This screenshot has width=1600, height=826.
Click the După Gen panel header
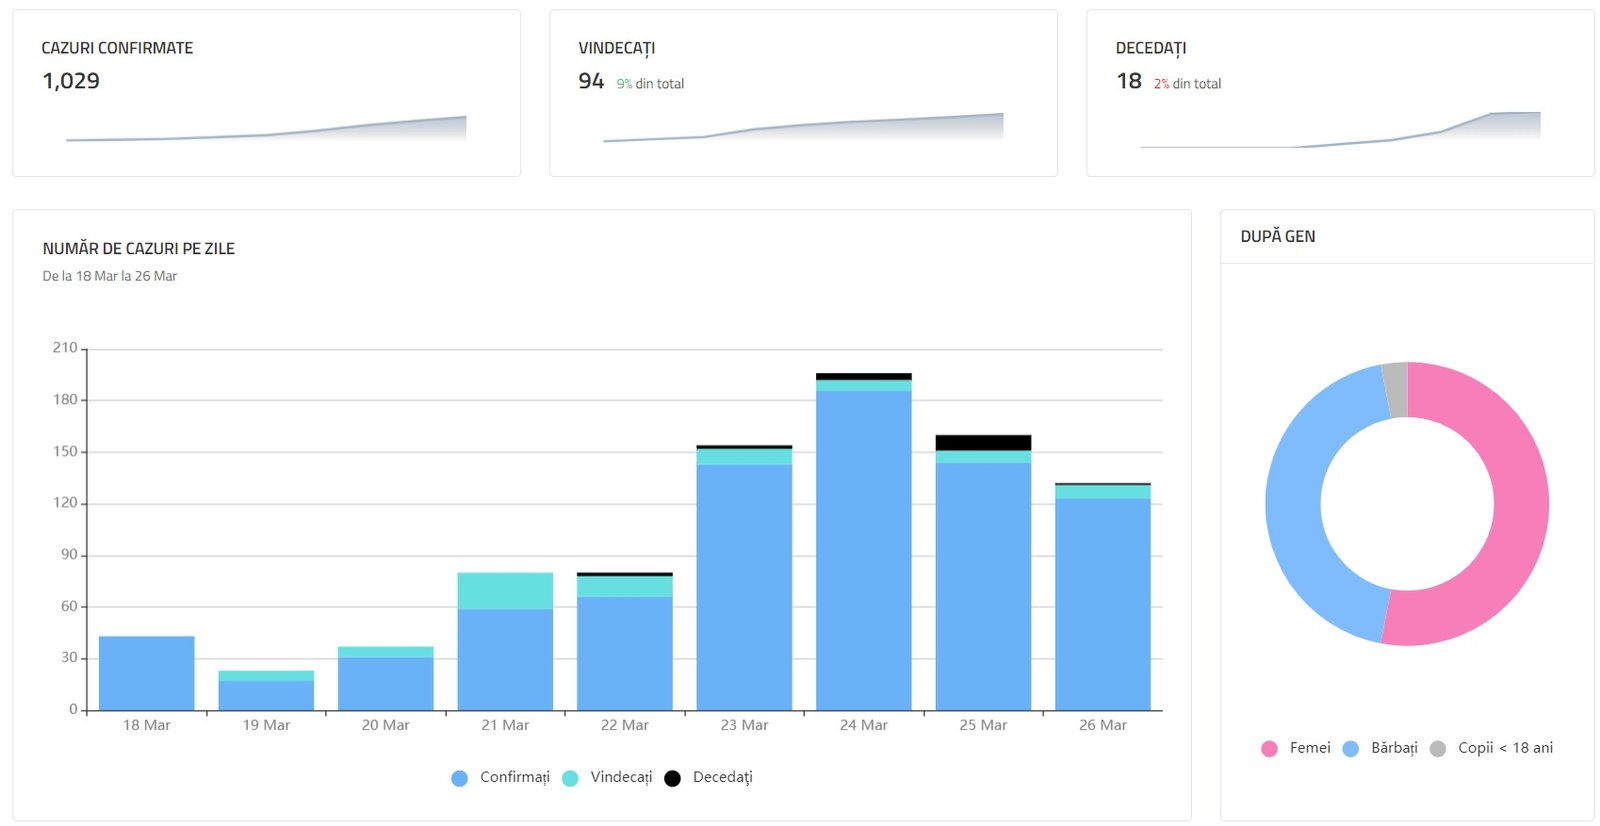pyautogui.click(x=1278, y=237)
